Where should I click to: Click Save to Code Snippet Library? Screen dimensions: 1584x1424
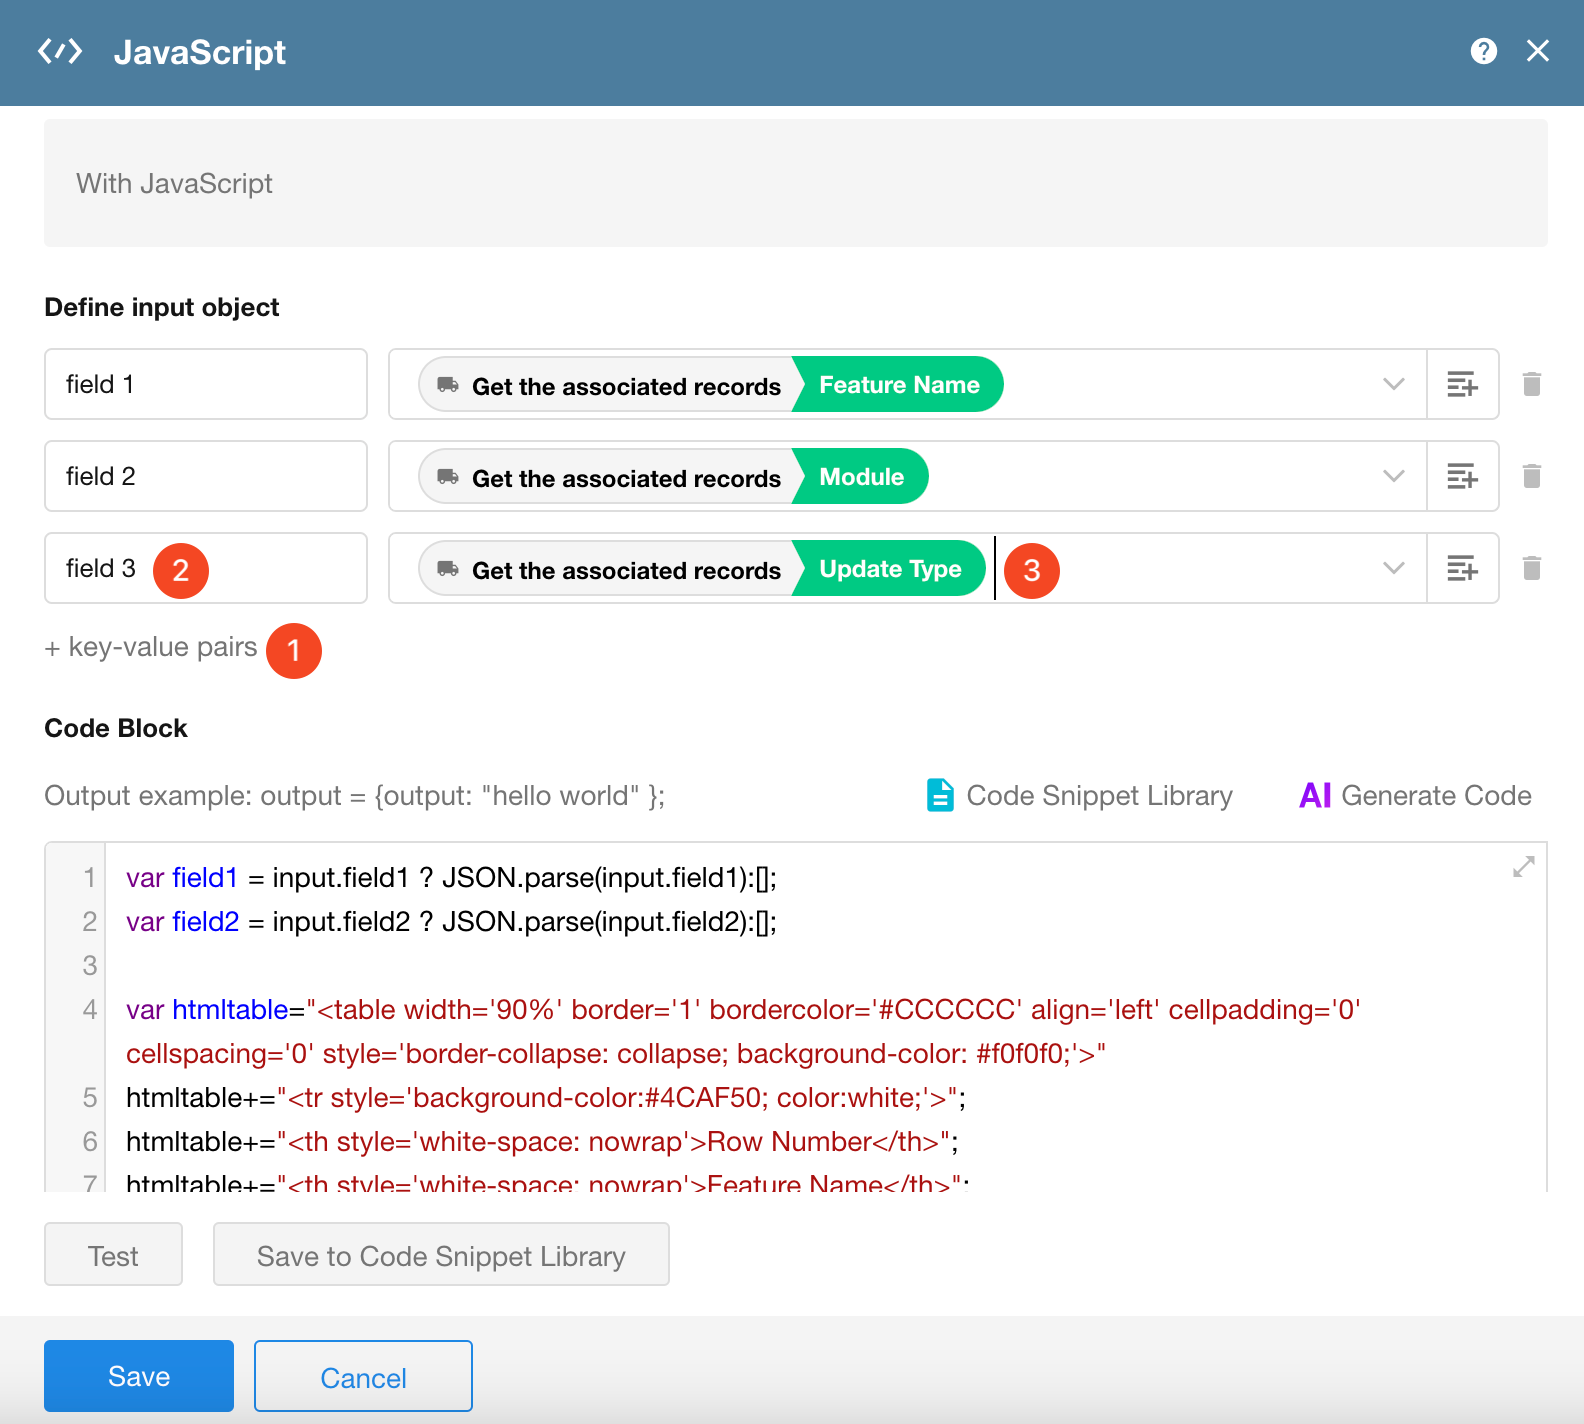pos(441,1255)
